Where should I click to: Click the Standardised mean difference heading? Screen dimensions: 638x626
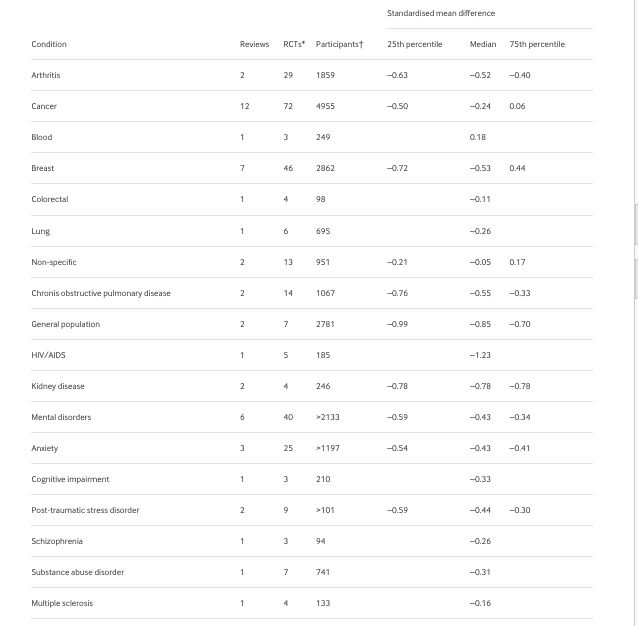coord(441,13)
